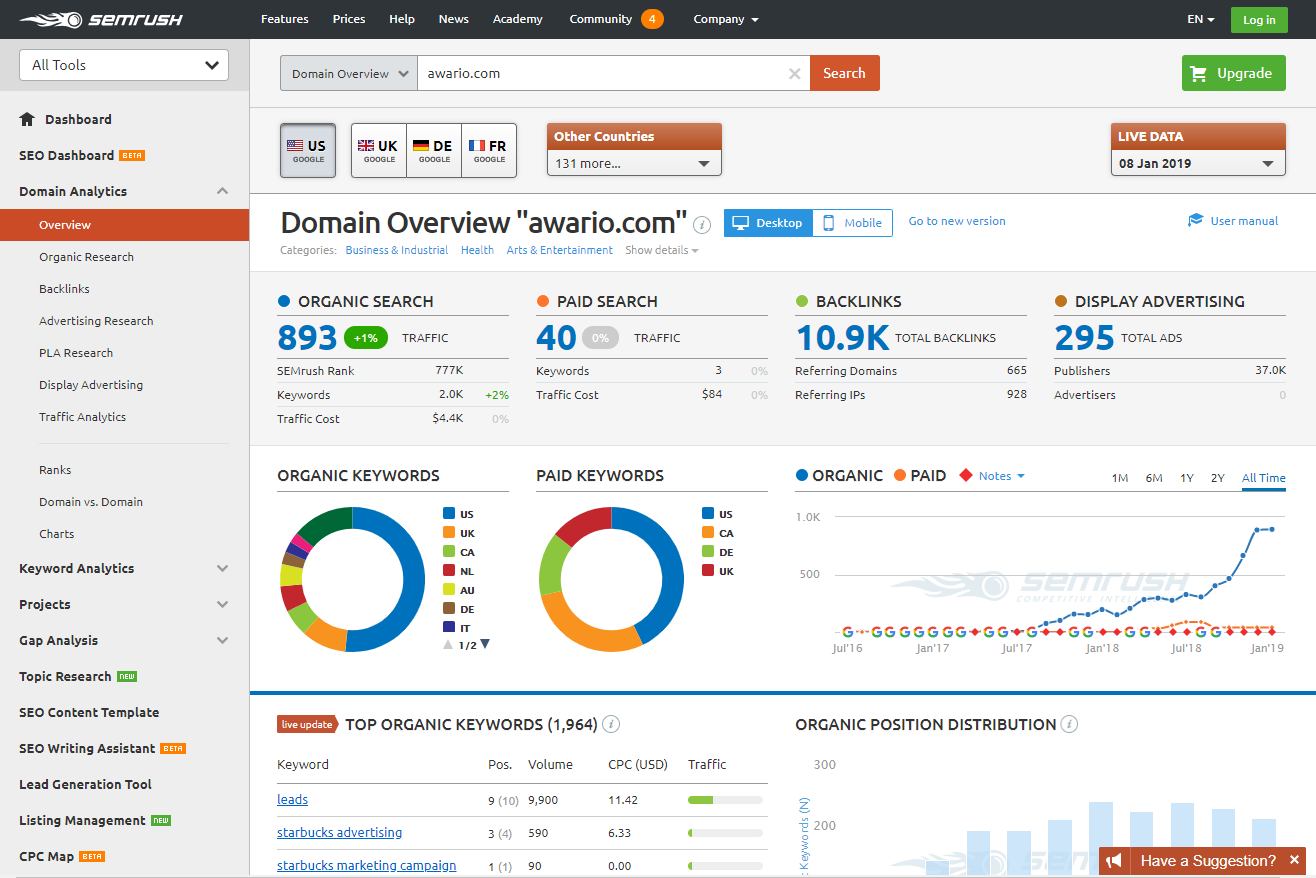Collapse the Domain Analytics section
This screenshot has width=1316, height=878.
[x=222, y=191]
